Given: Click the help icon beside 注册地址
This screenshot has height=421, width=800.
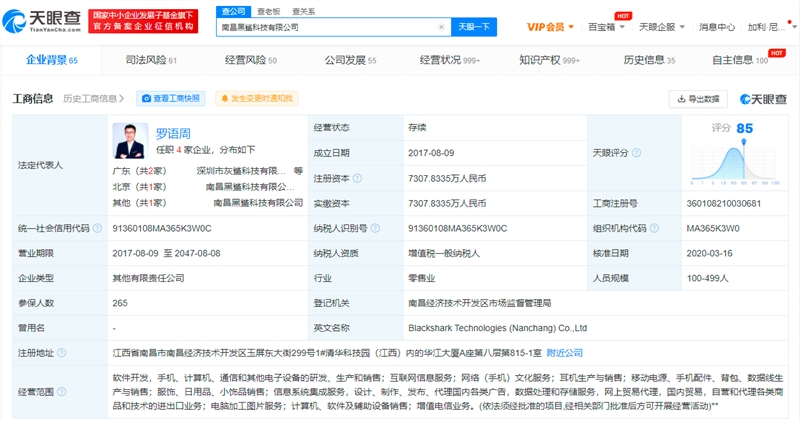Looking at the screenshot, I should coord(61,353).
